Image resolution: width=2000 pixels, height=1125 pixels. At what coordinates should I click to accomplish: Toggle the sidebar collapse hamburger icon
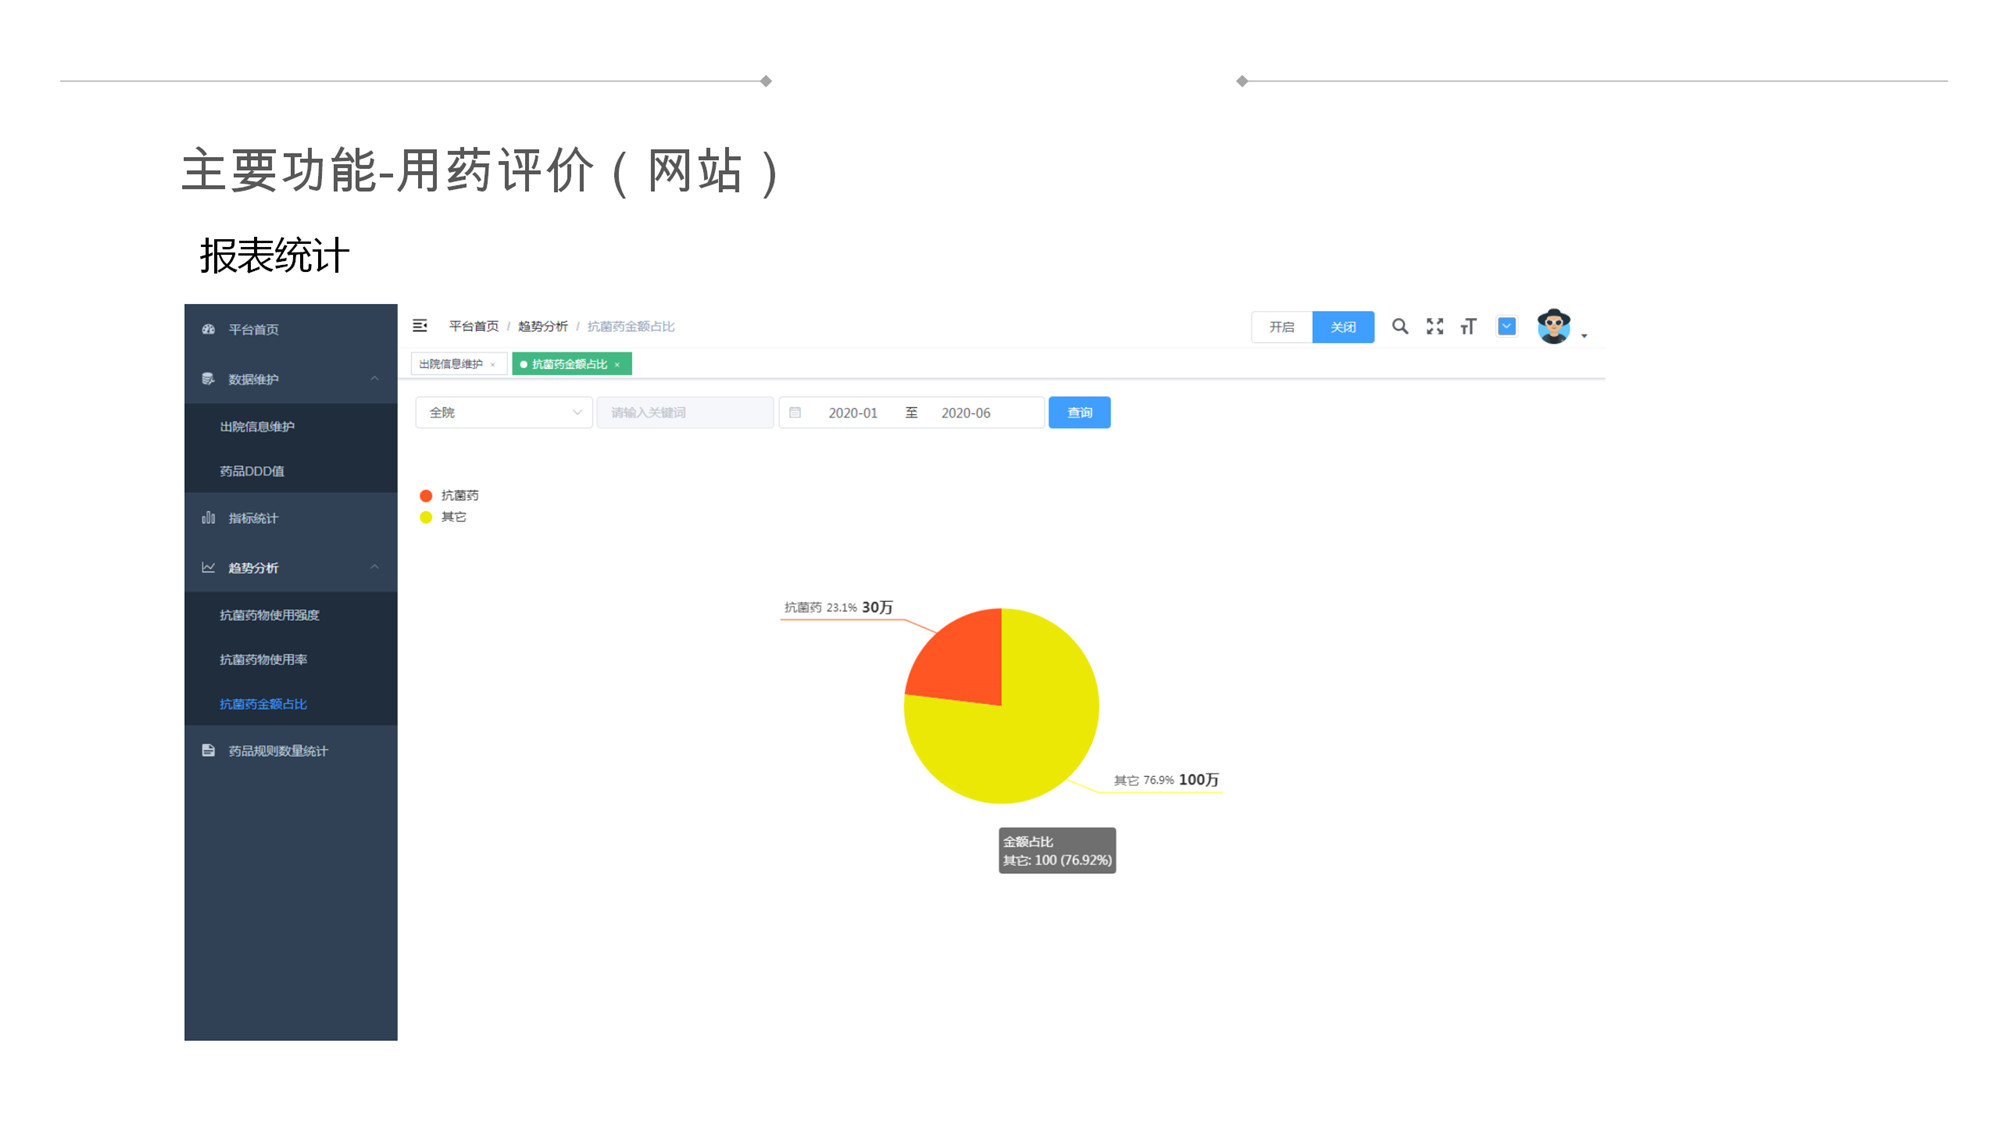(x=420, y=326)
